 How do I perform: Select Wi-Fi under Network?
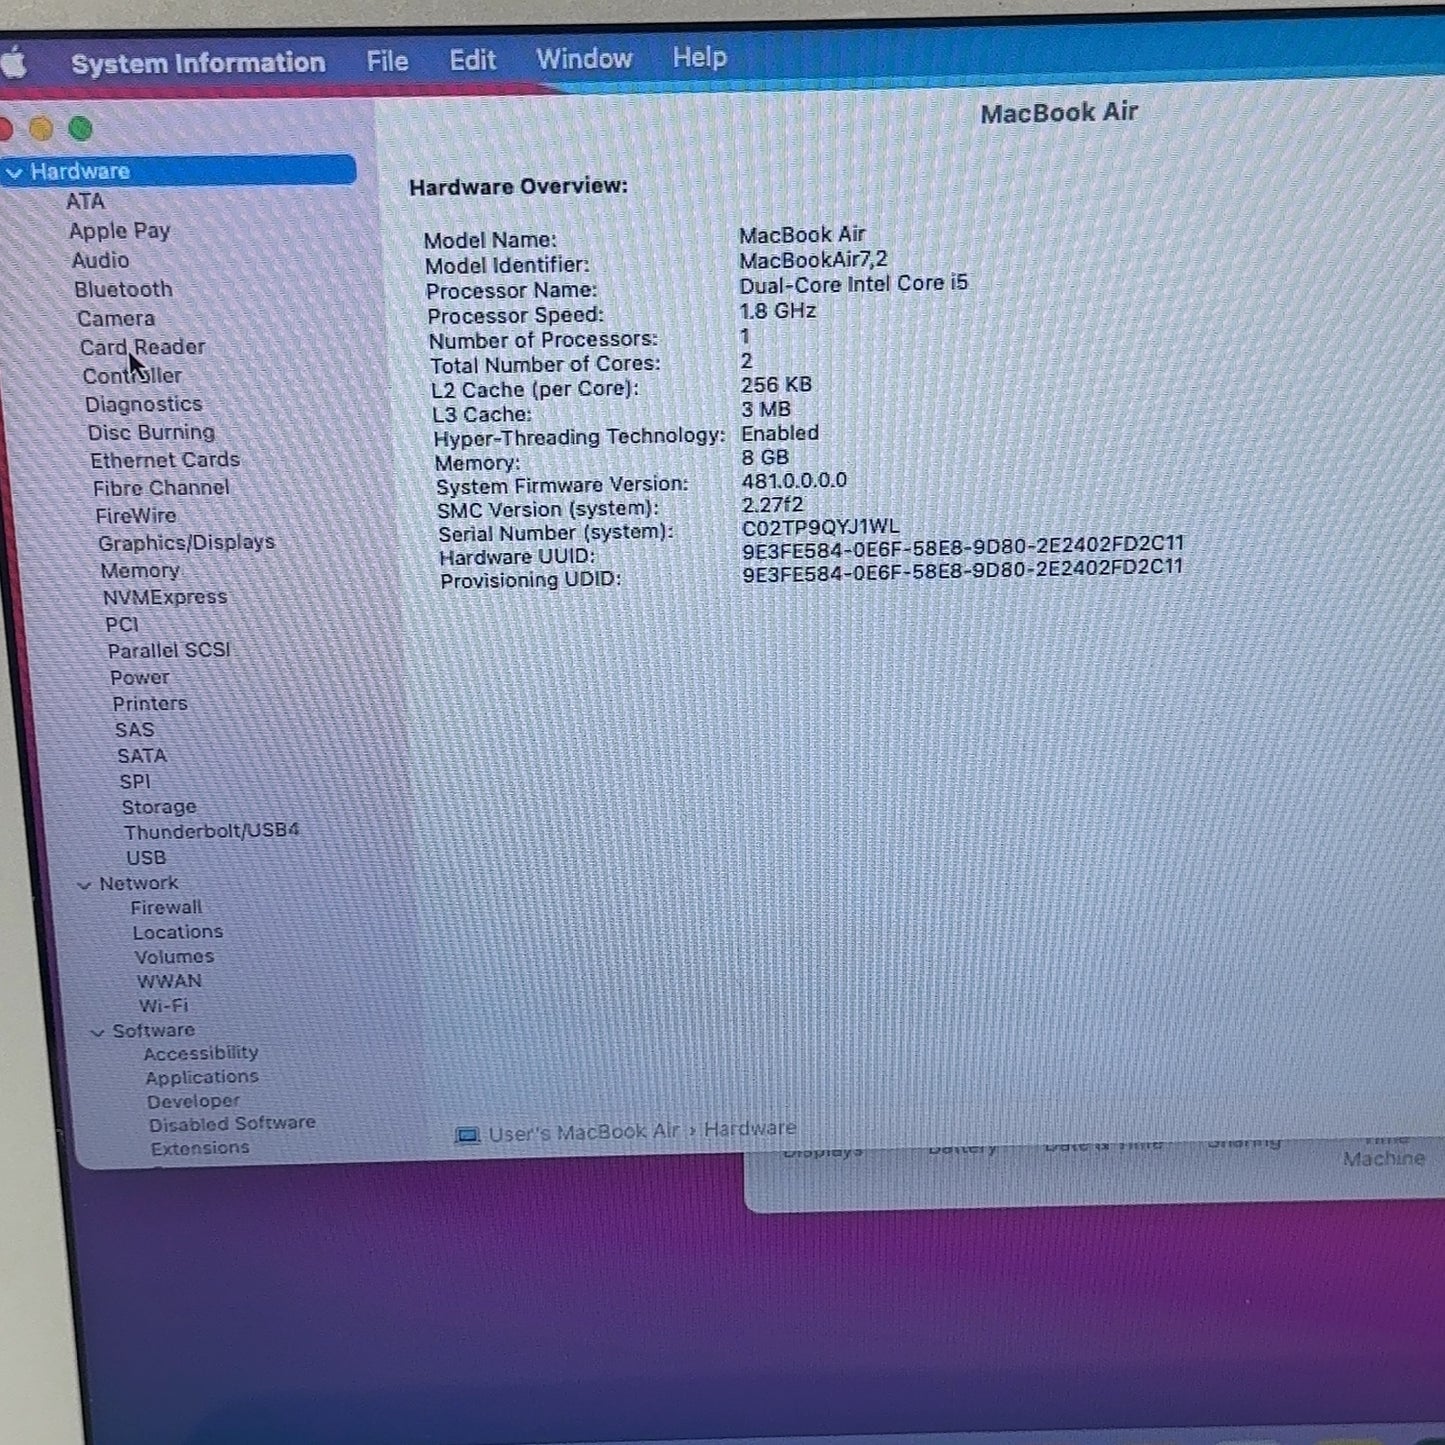click(164, 1006)
